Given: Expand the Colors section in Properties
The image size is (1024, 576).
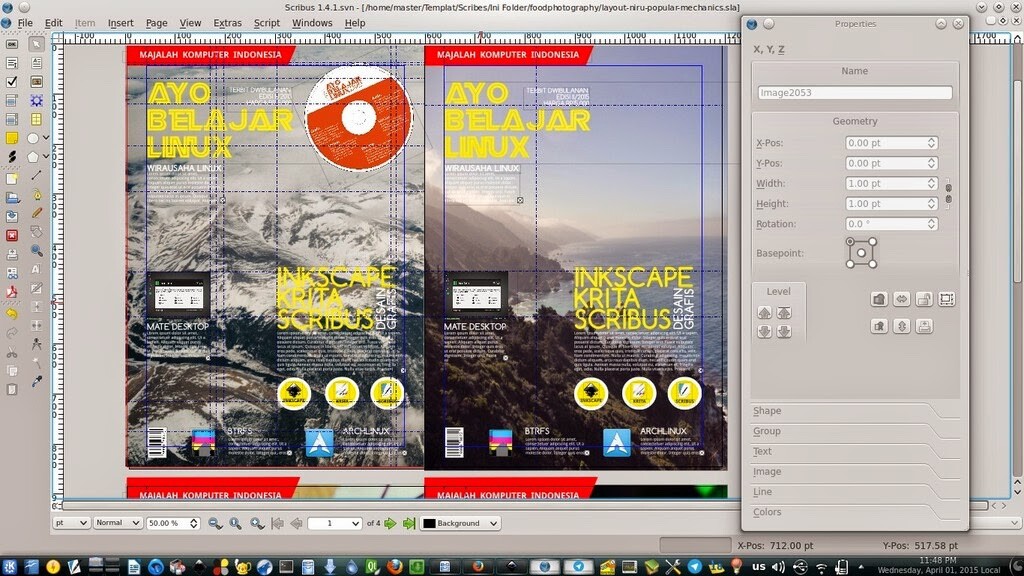Looking at the screenshot, I should click(x=767, y=512).
